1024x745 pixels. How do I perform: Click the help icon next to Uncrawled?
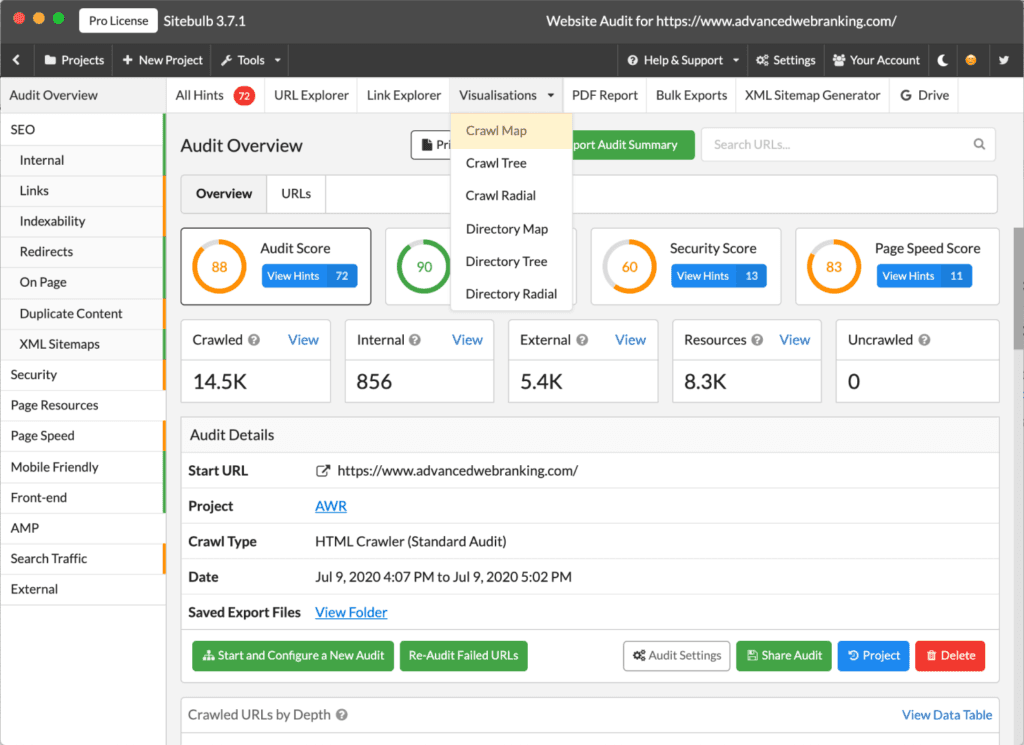click(x=924, y=340)
